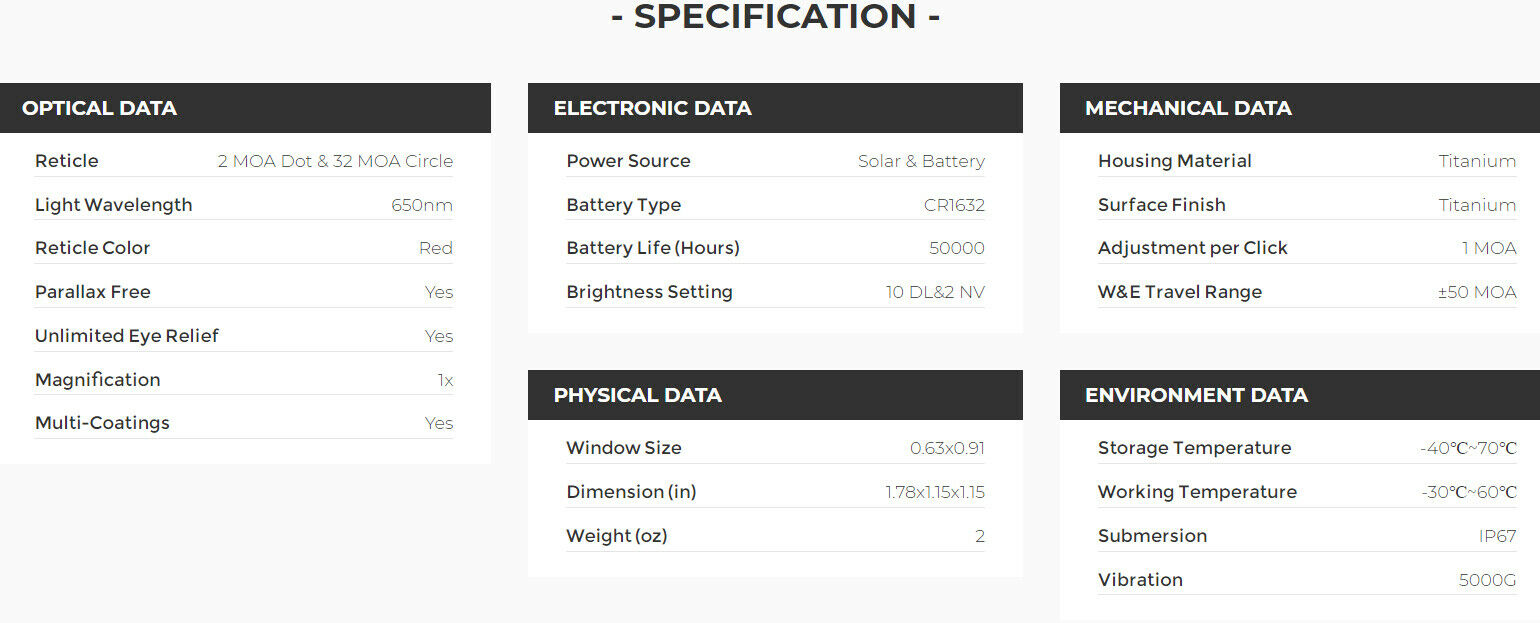Image resolution: width=1540 pixels, height=623 pixels.
Task: Click the ELECTRONIC DATA section header
Action: [652, 108]
